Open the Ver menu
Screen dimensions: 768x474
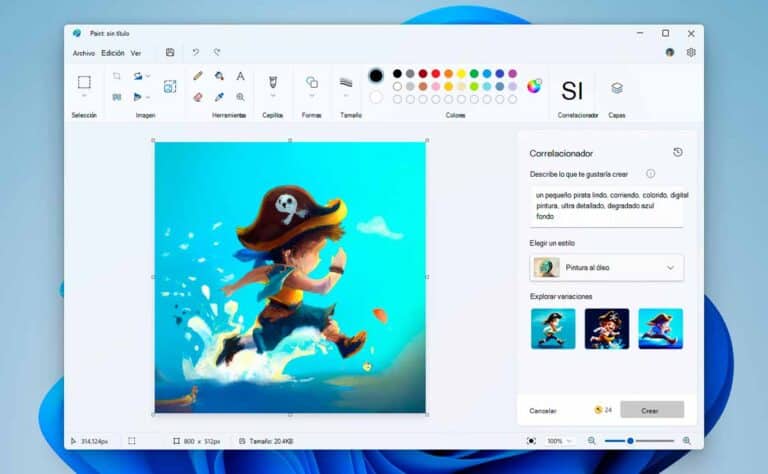pos(136,53)
